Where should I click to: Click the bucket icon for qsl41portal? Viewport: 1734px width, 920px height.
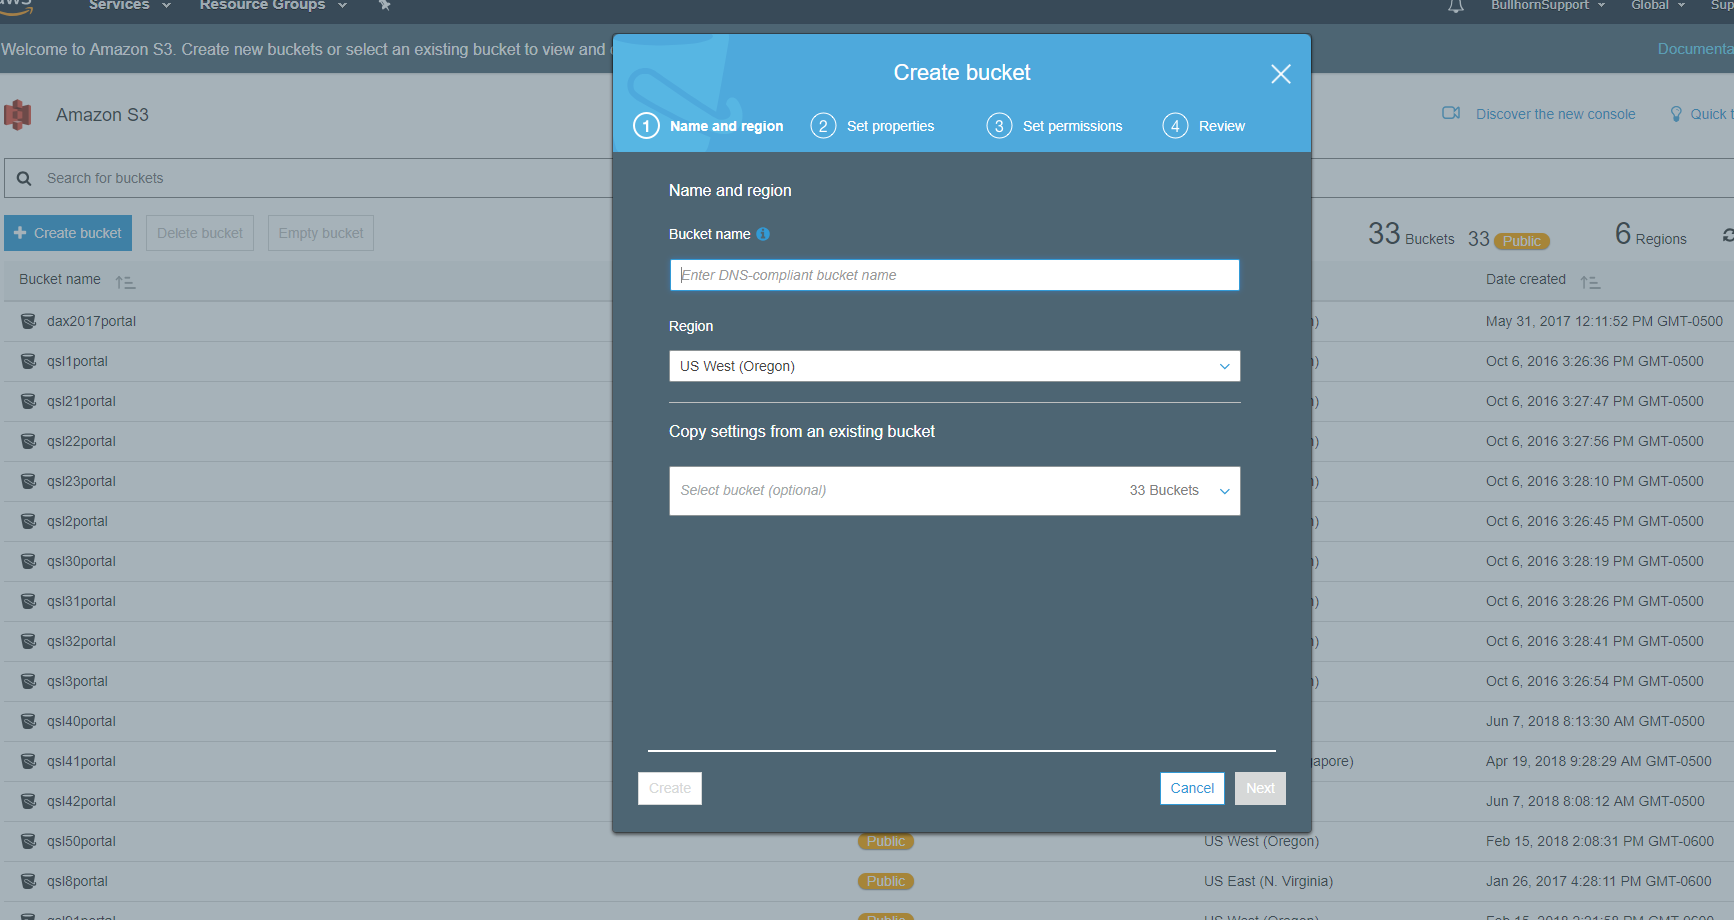tap(28, 761)
